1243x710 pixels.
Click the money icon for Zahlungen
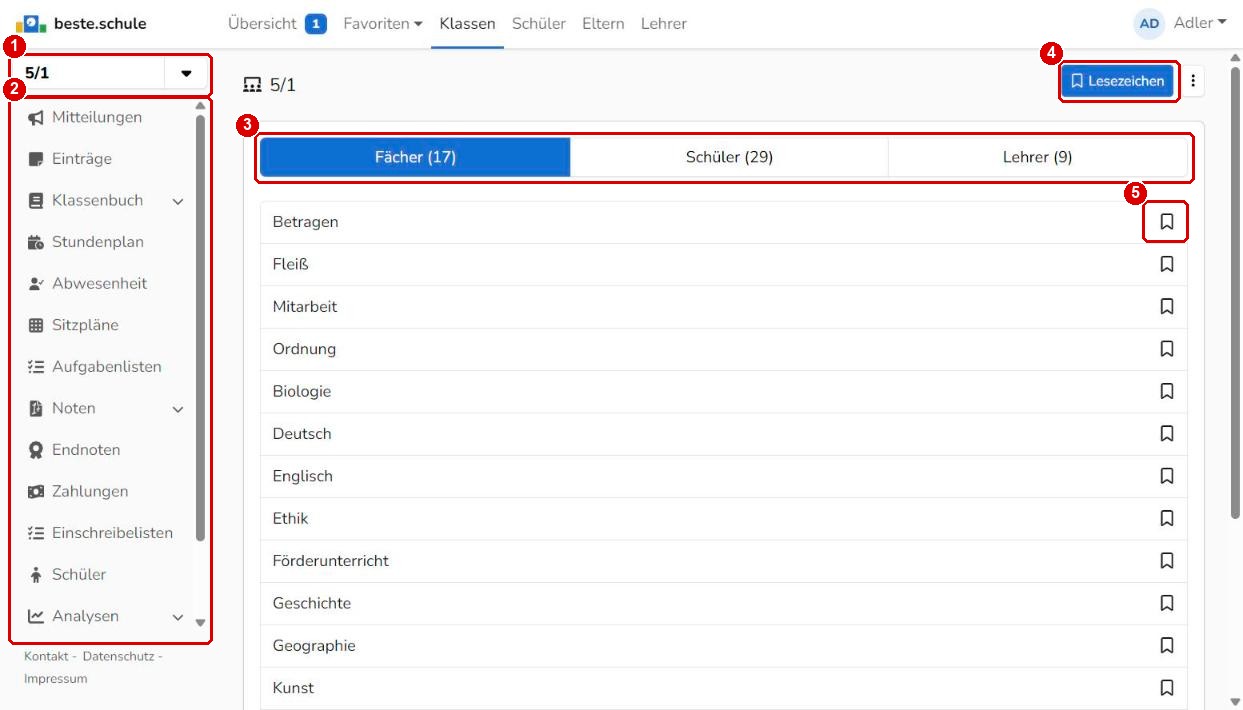click(x=36, y=492)
